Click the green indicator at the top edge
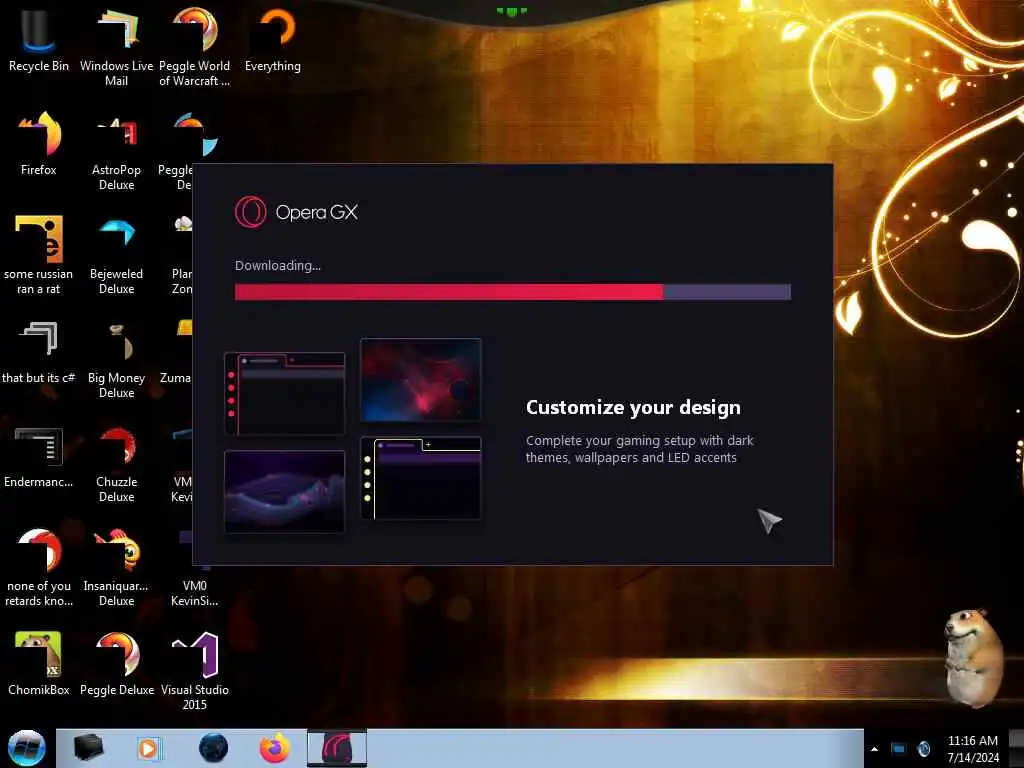The height and width of the screenshot is (768, 1024). (x=511, y=11)
